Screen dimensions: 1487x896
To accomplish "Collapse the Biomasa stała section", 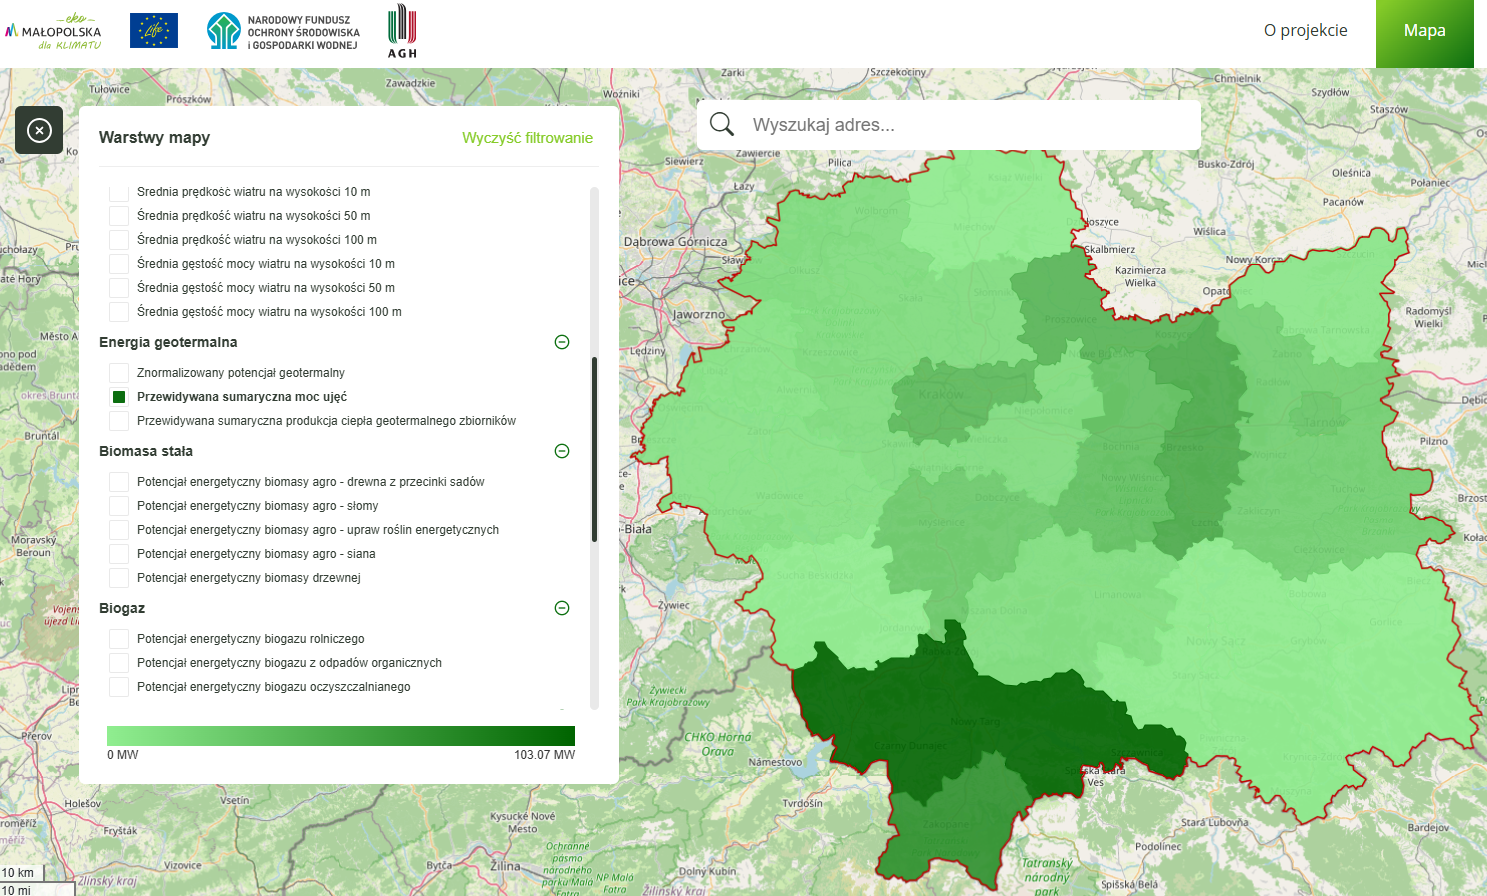I will click(x=562, y=451).
